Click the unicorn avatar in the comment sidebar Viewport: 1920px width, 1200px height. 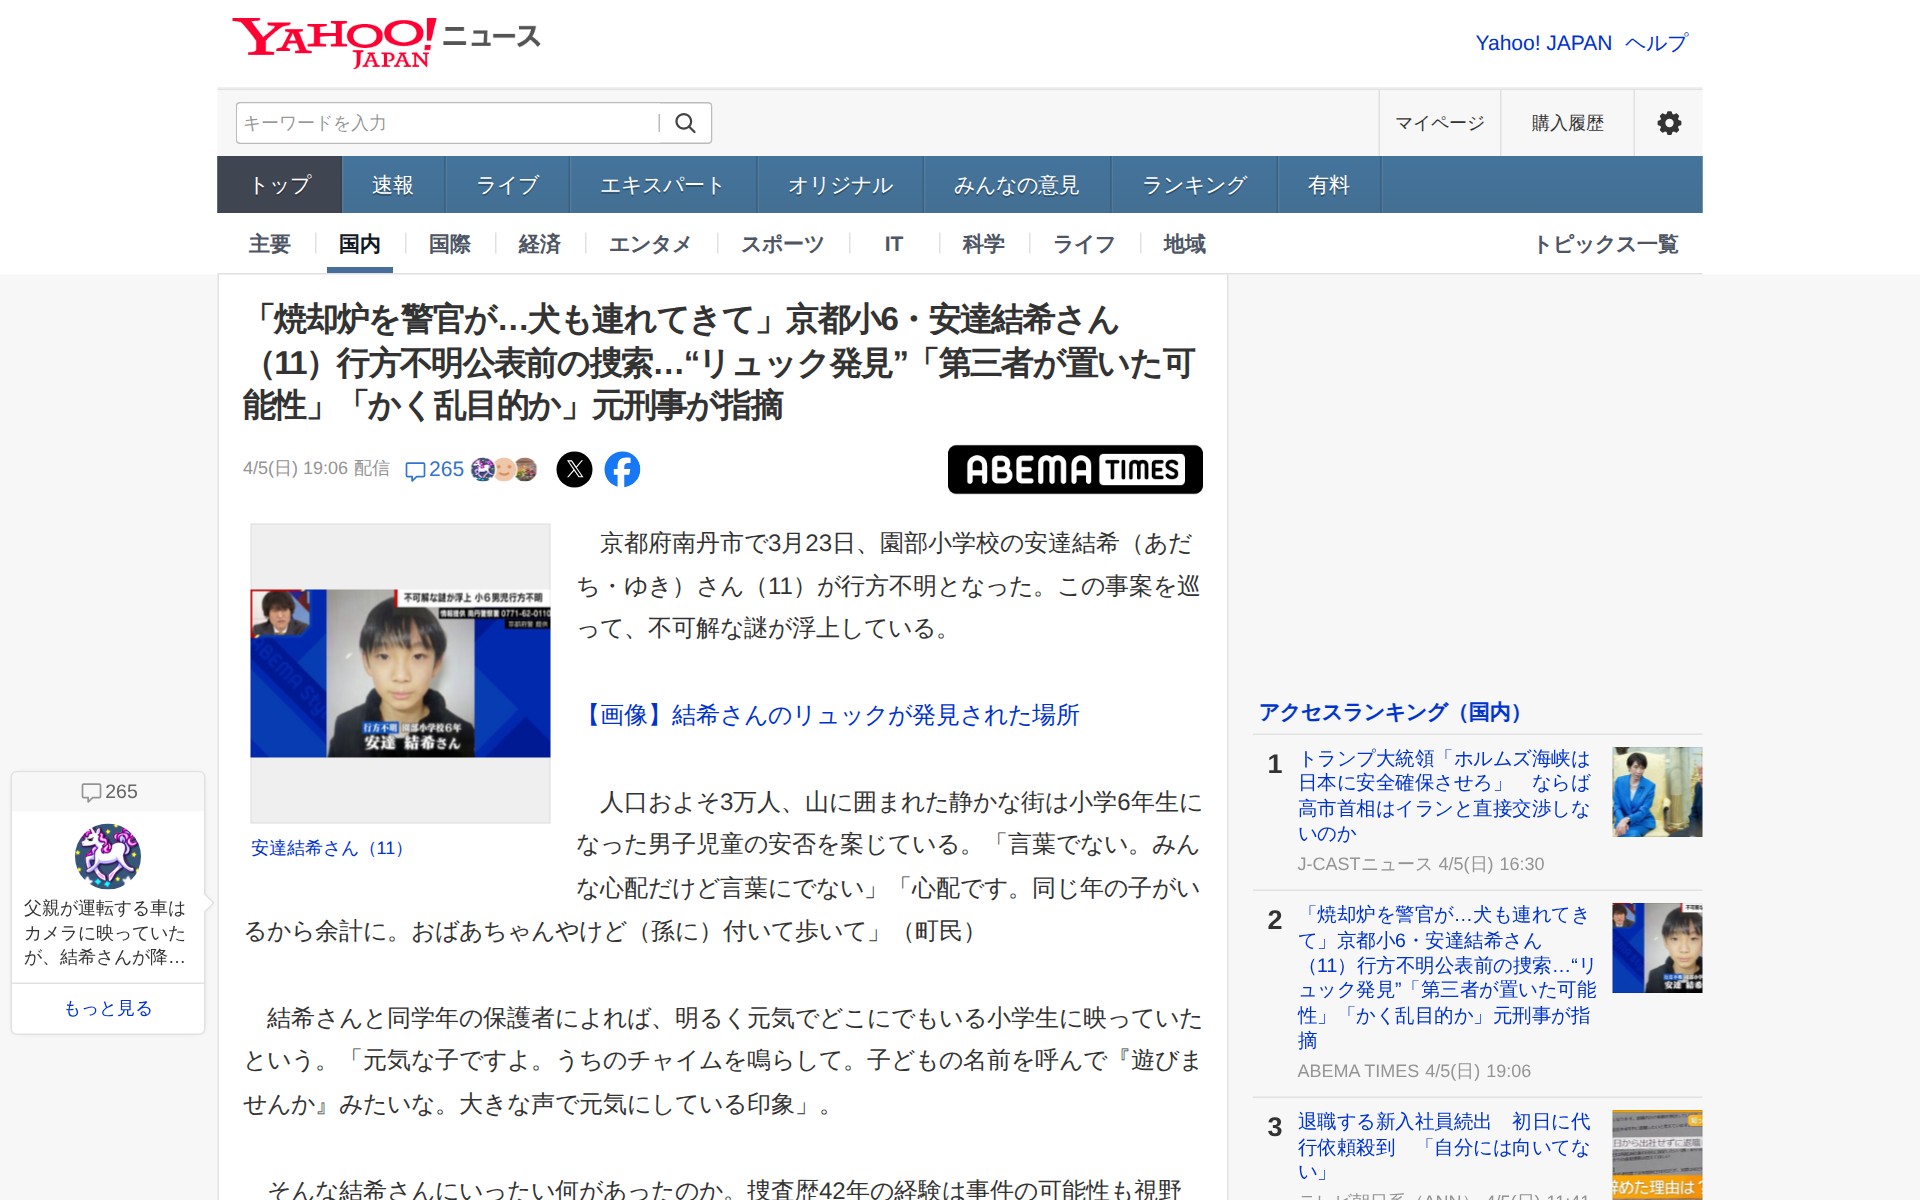point(108,856)
